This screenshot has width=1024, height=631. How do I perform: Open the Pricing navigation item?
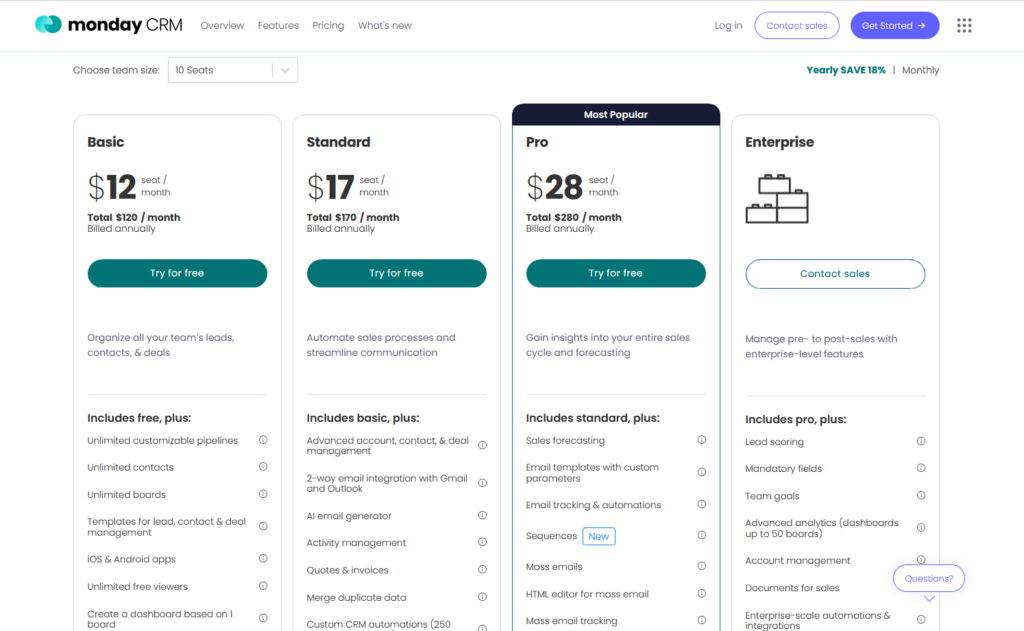tap(328, 25)
